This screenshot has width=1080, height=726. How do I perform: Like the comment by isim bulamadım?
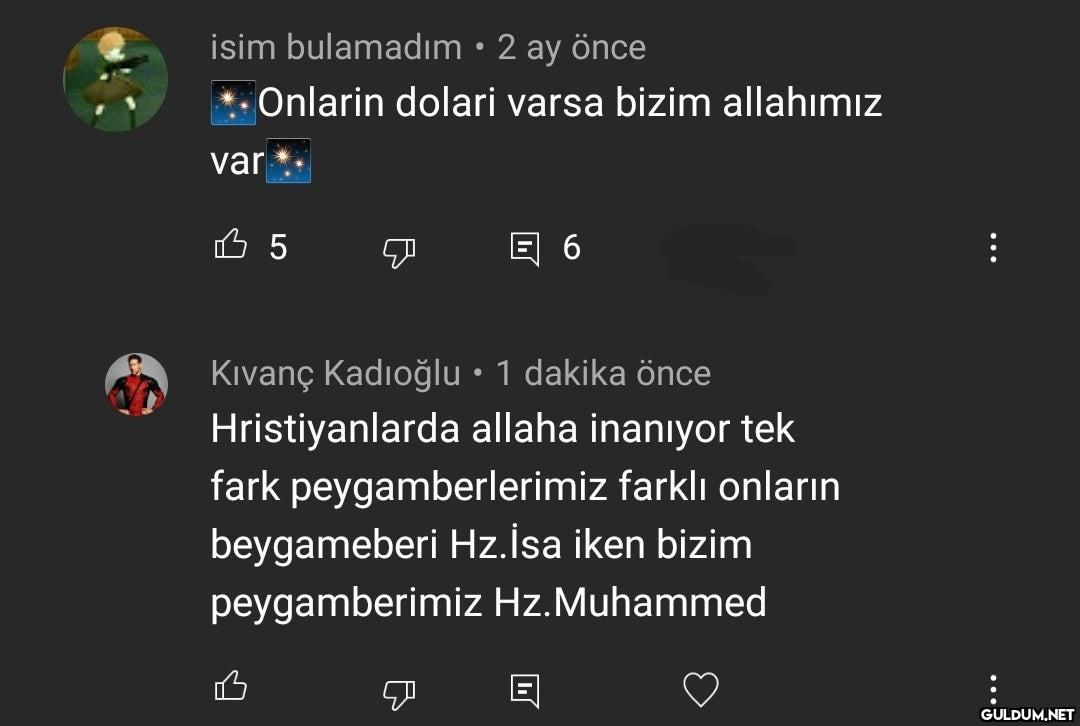coord(231,245)
